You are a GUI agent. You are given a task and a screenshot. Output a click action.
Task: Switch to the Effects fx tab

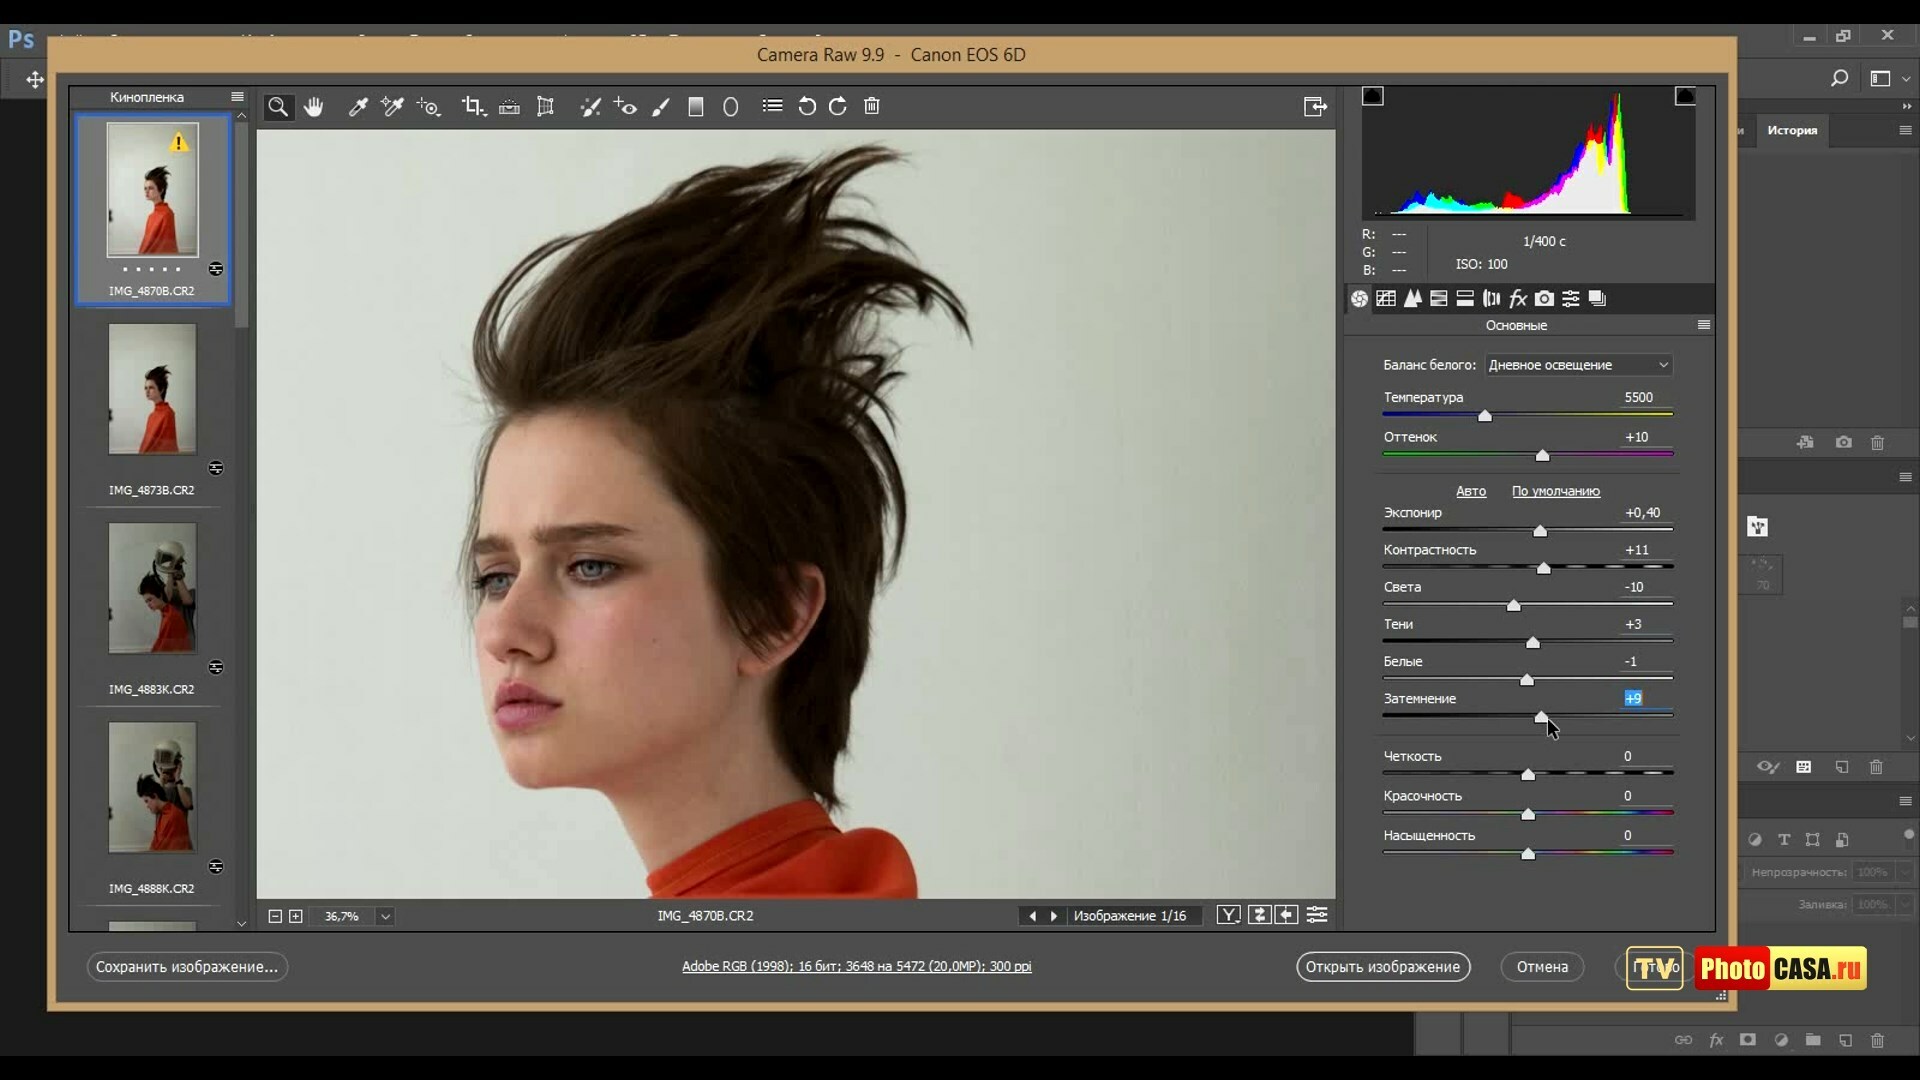(1518, 298)
